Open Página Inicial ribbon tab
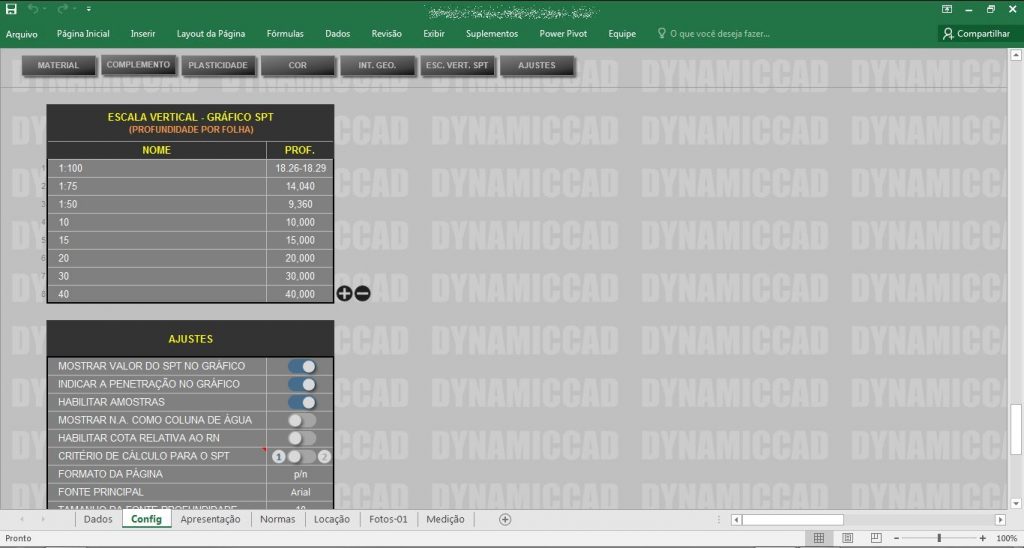 (x=83, y=33)
